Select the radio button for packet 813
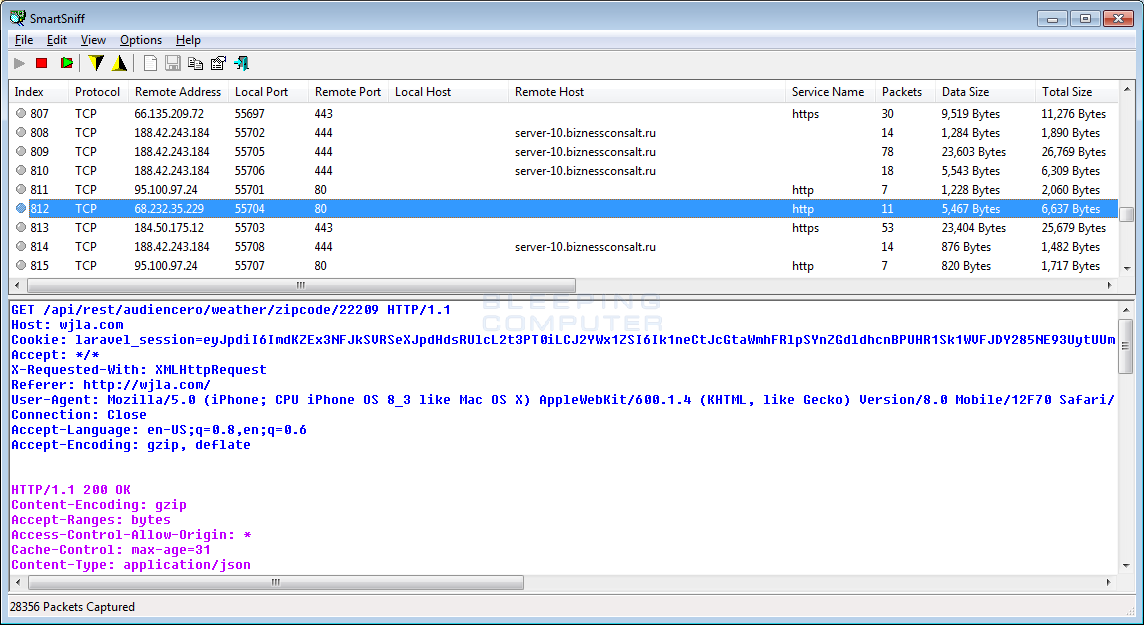This screenshot has width=1144, height=625. tap(19, 228)
